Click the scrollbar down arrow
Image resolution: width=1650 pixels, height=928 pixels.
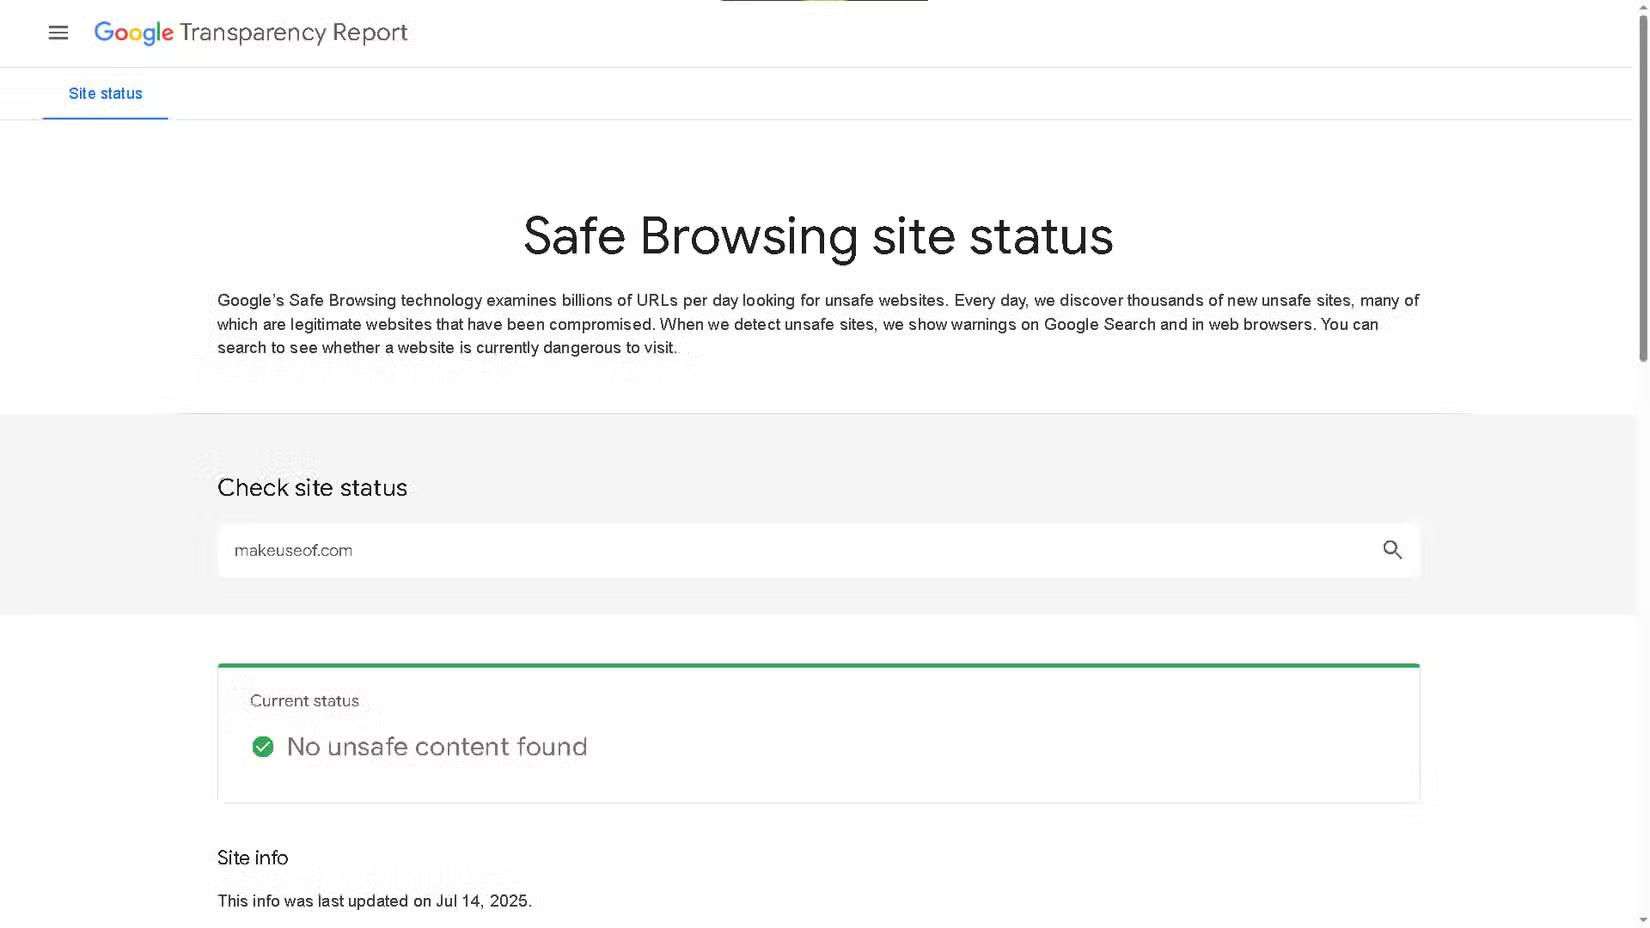pos(1642,920)
